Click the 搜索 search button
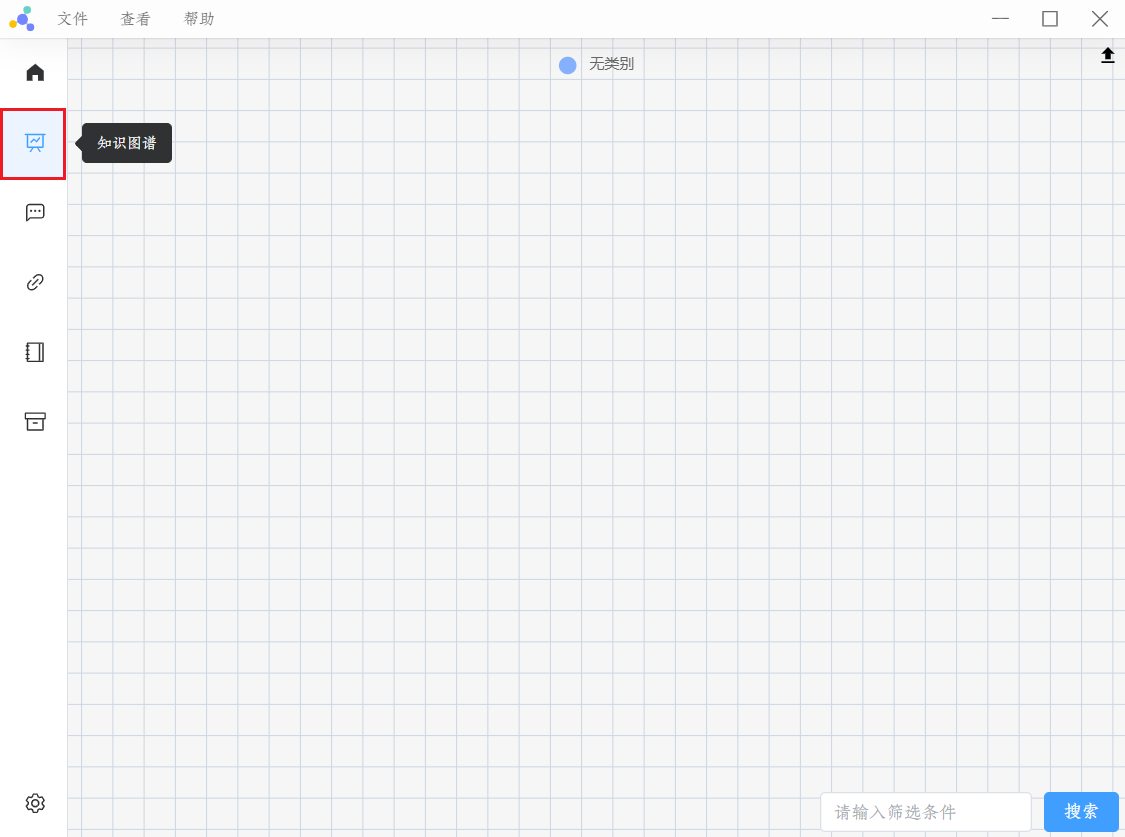Screen dimensions: 1125x837 (1081, 811)
